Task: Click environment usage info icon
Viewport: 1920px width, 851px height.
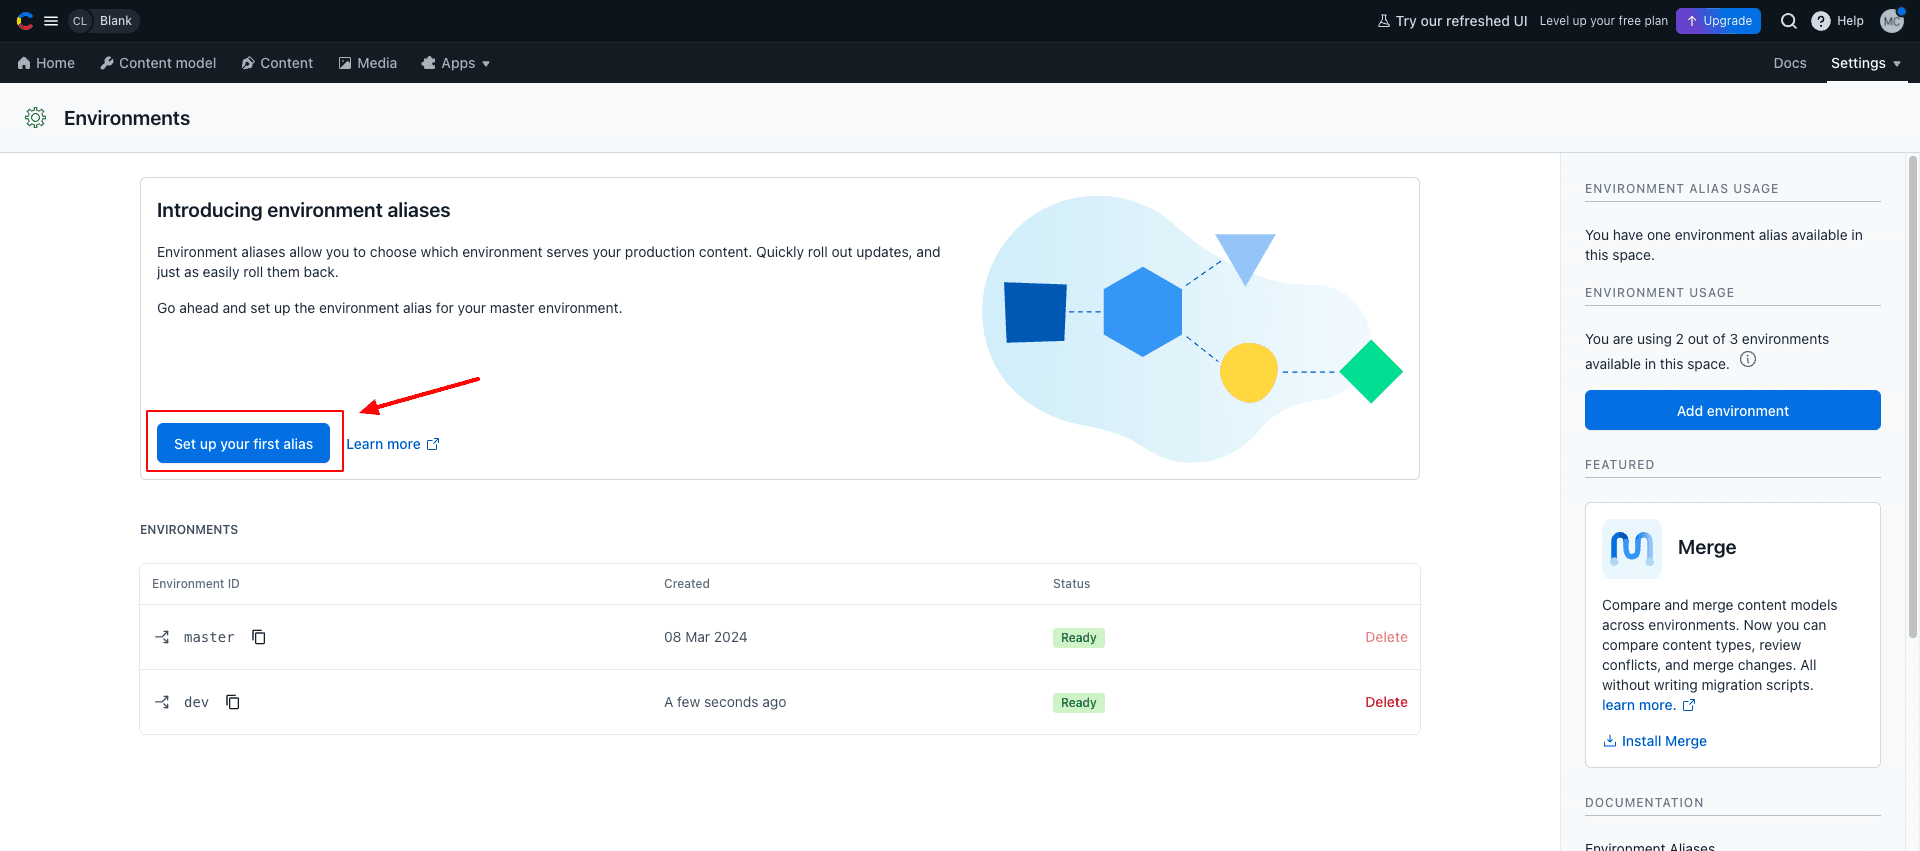Action: (x=1748, y=360)
